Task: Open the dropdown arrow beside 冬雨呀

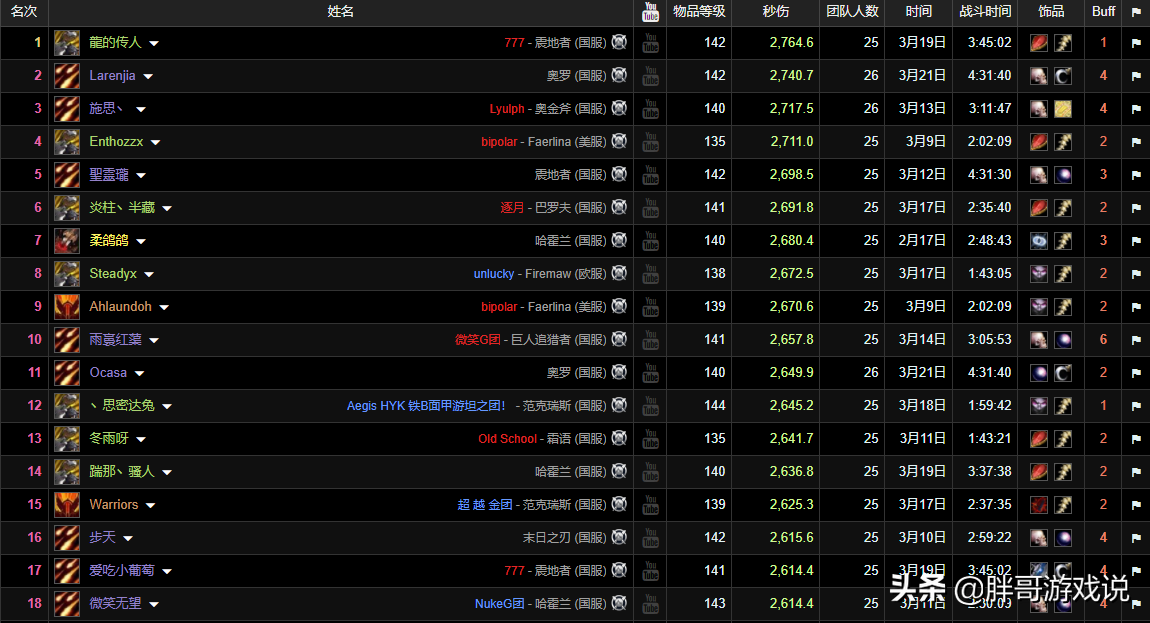Action: (141, 440)
